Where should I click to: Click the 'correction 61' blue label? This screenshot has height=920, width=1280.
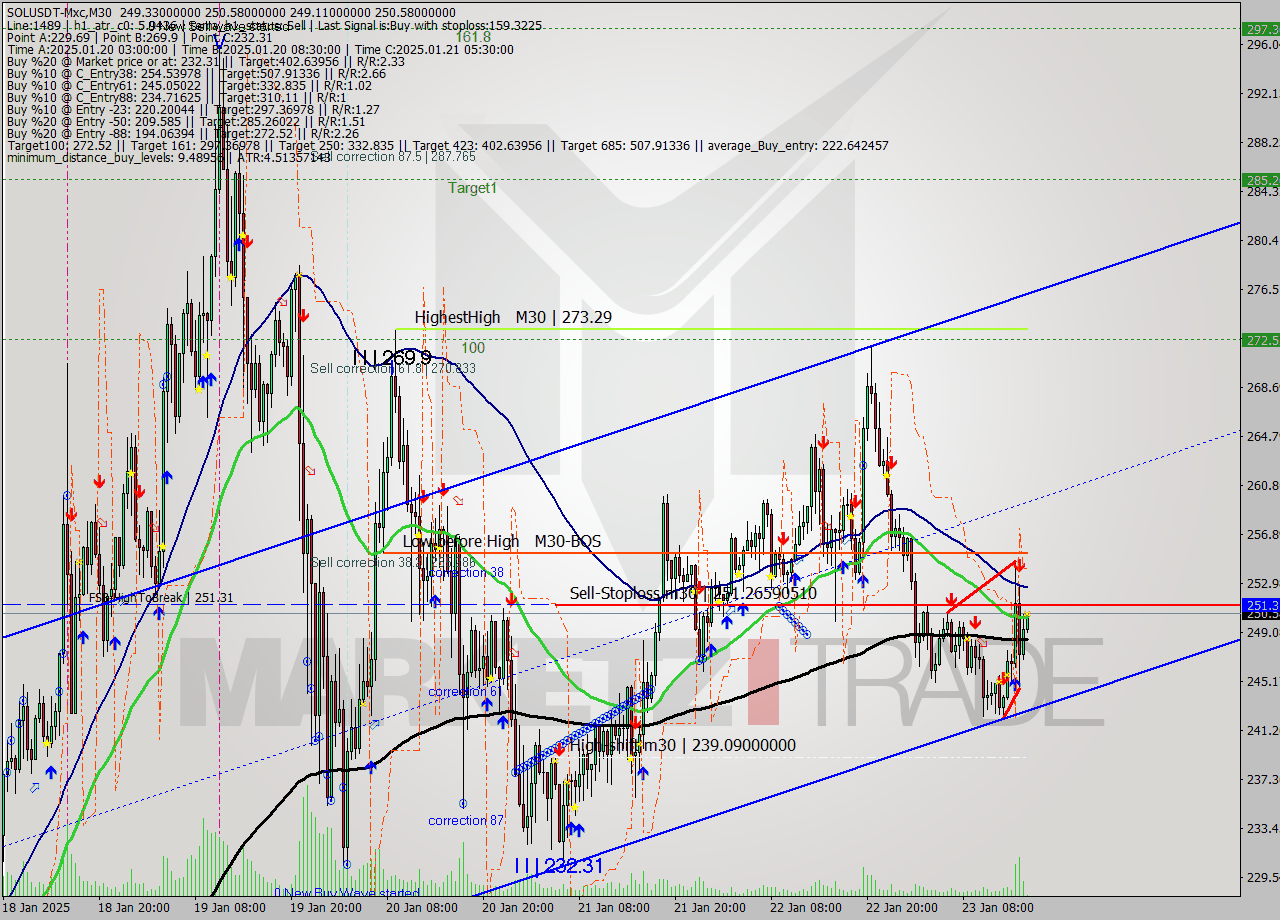[x=465, y=692]
